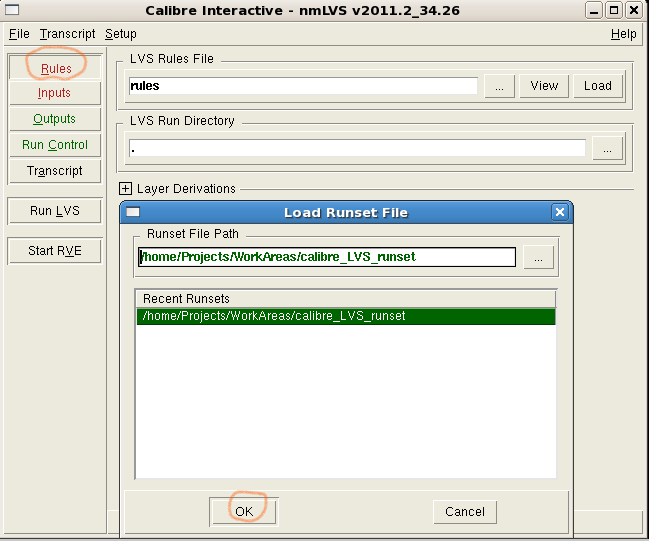Browse for LVS run directory with ellipsis button
Viewport: 649px width, 541px height.
(607, 148)
